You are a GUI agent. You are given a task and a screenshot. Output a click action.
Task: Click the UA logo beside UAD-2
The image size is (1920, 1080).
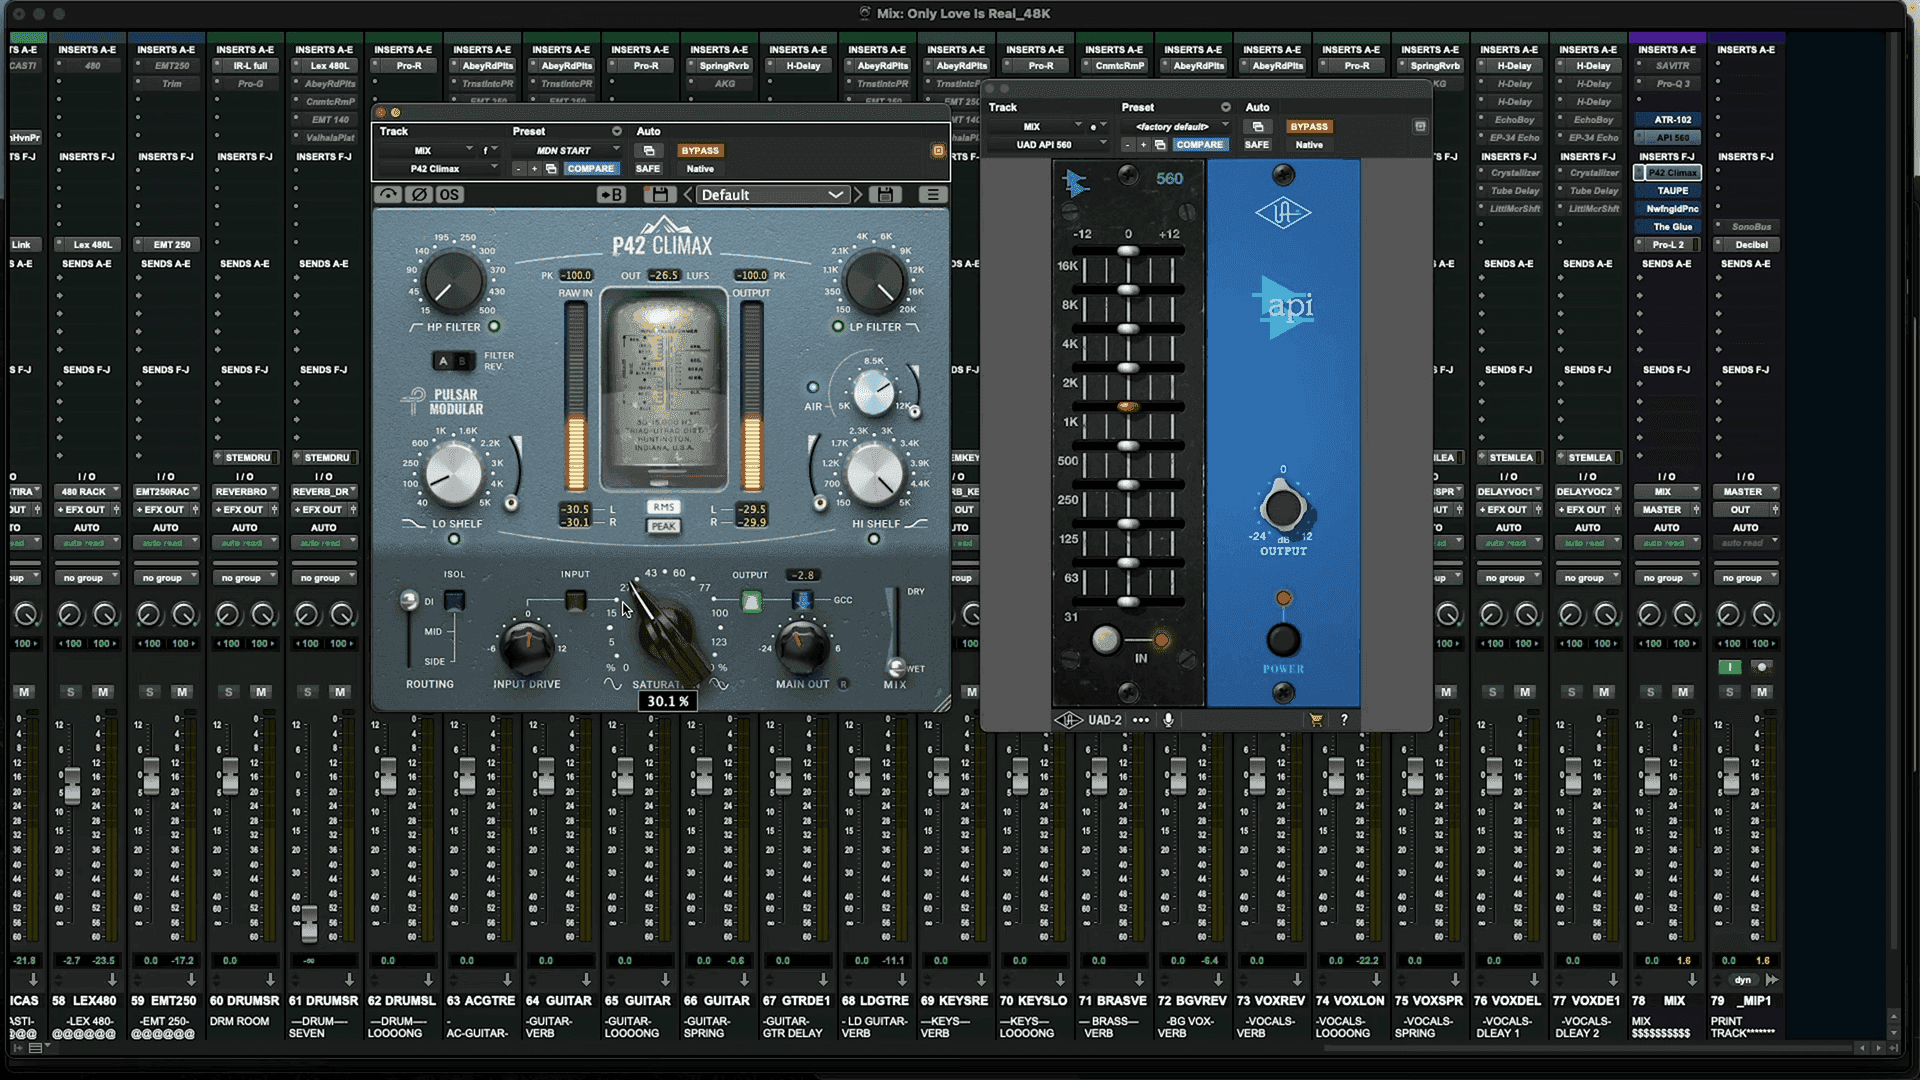pyautogui.click(x=1068, y=720)
